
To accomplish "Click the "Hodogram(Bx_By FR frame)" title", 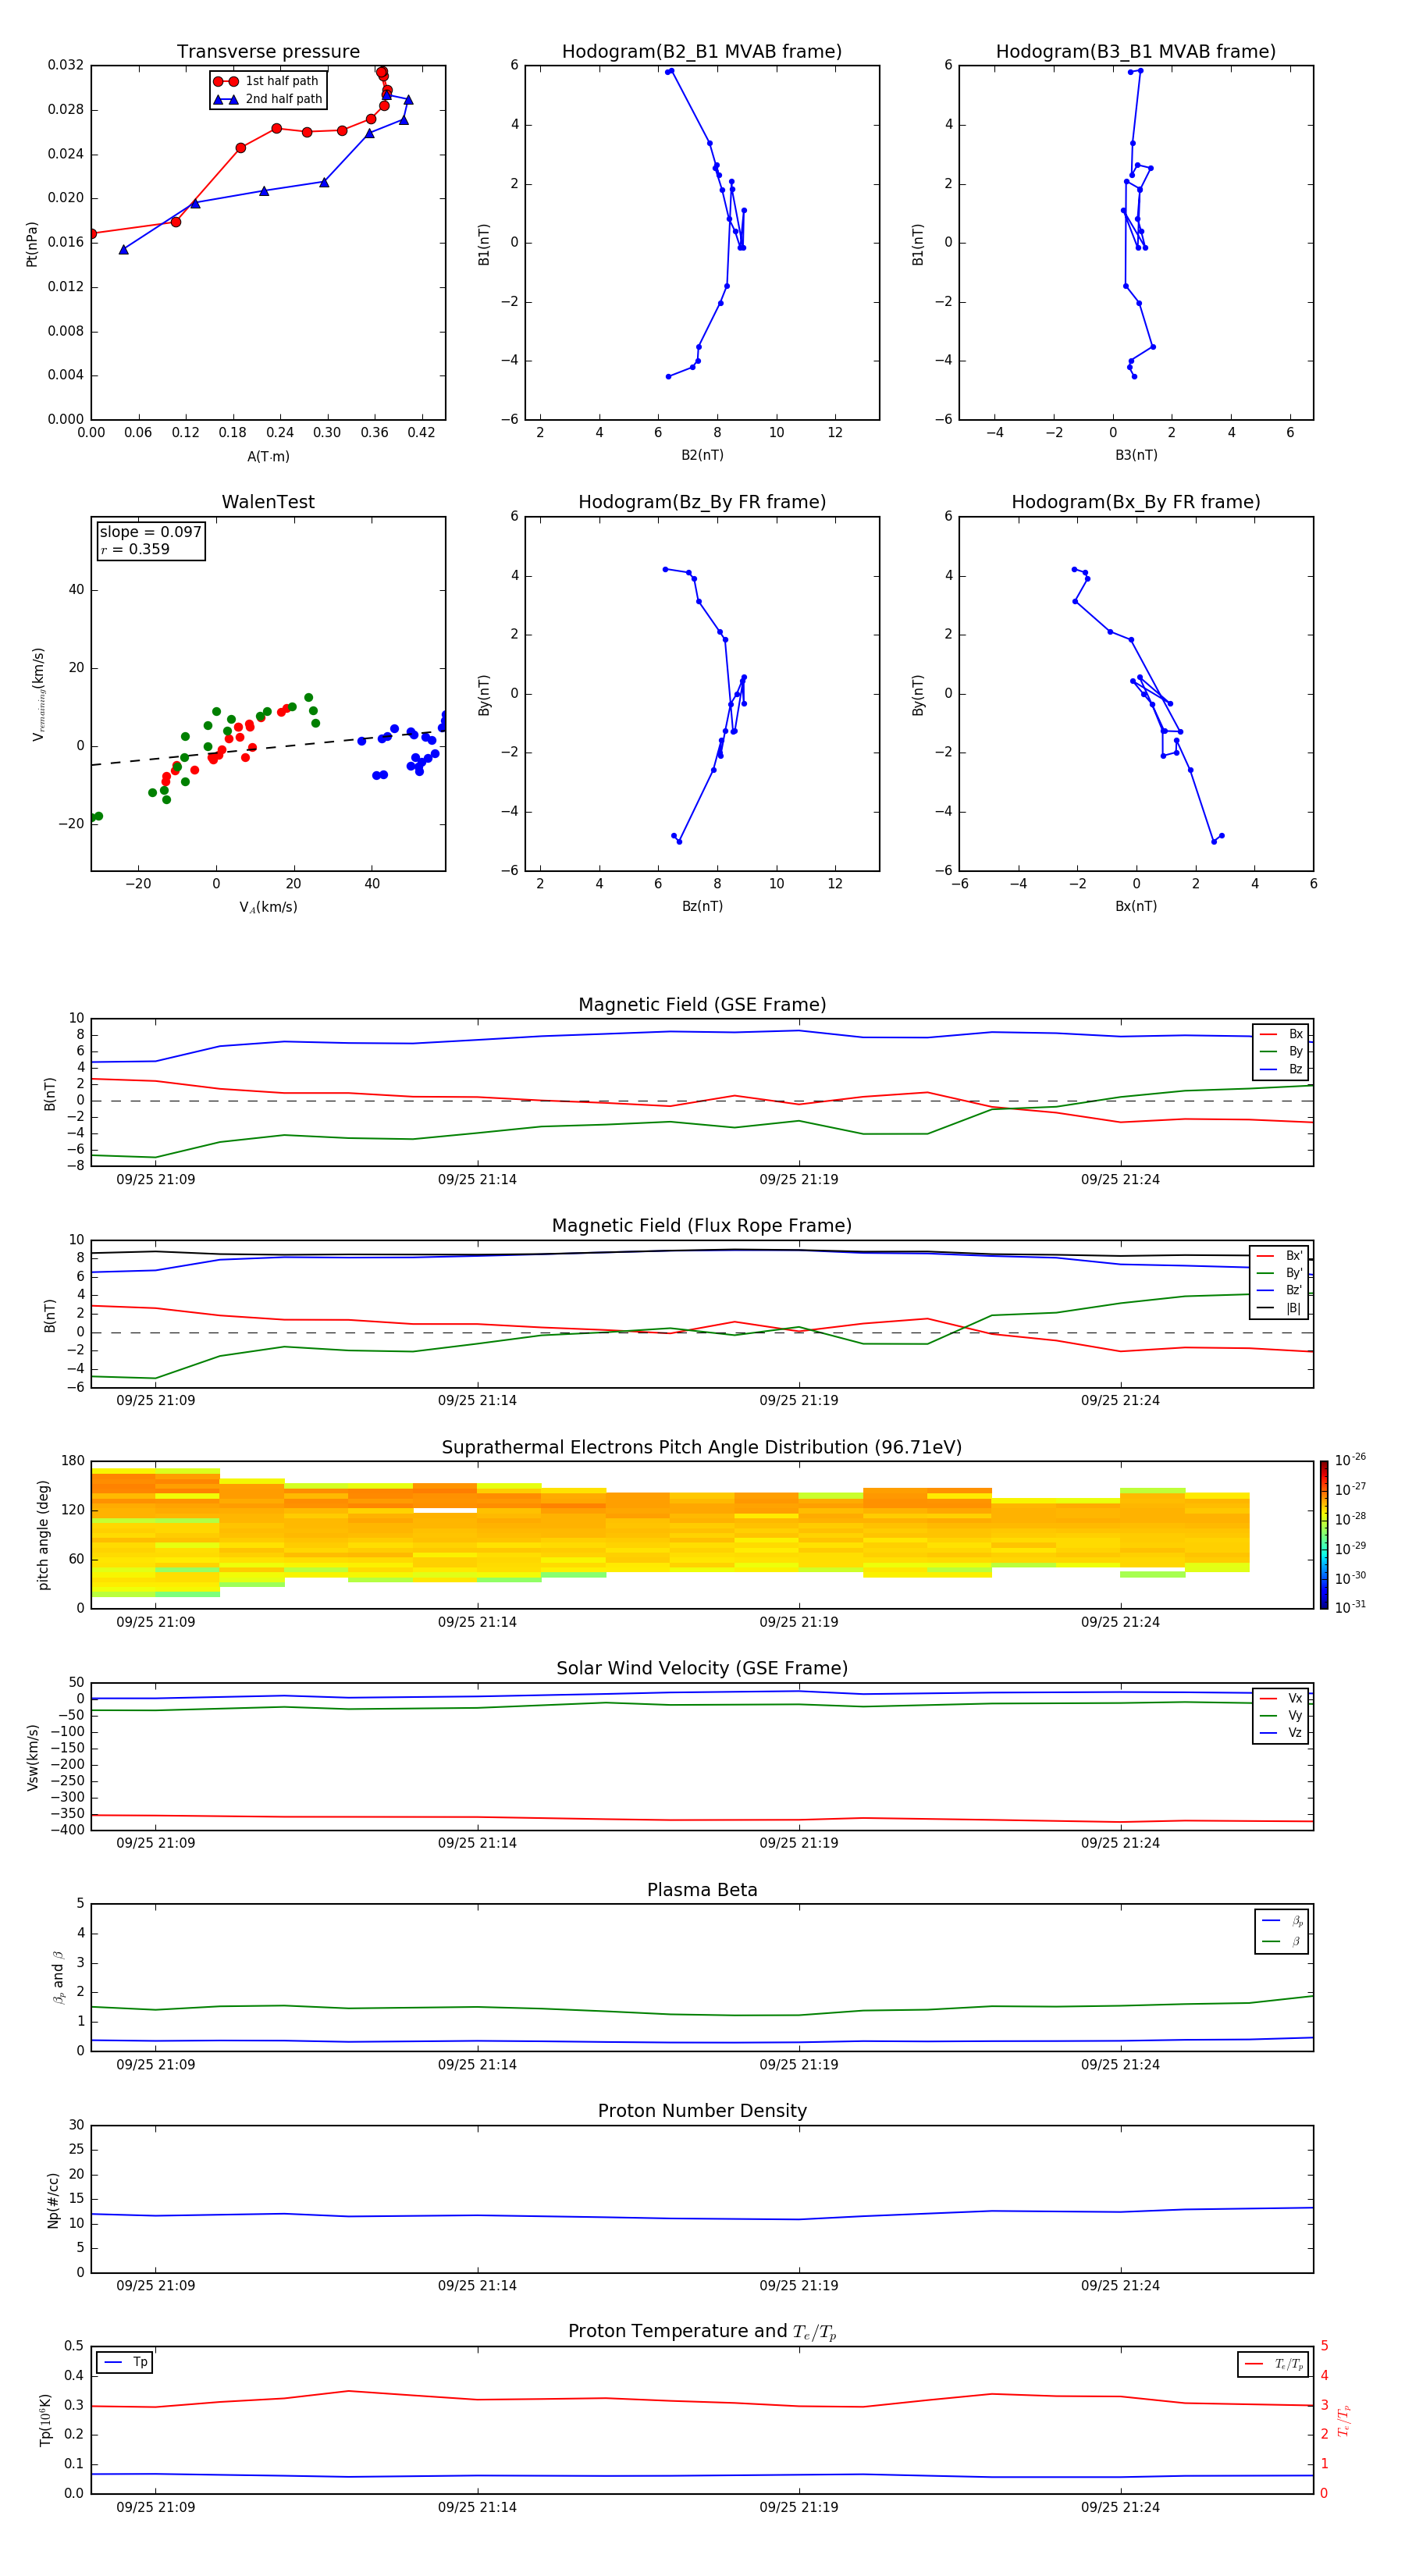I will 1136,502.
